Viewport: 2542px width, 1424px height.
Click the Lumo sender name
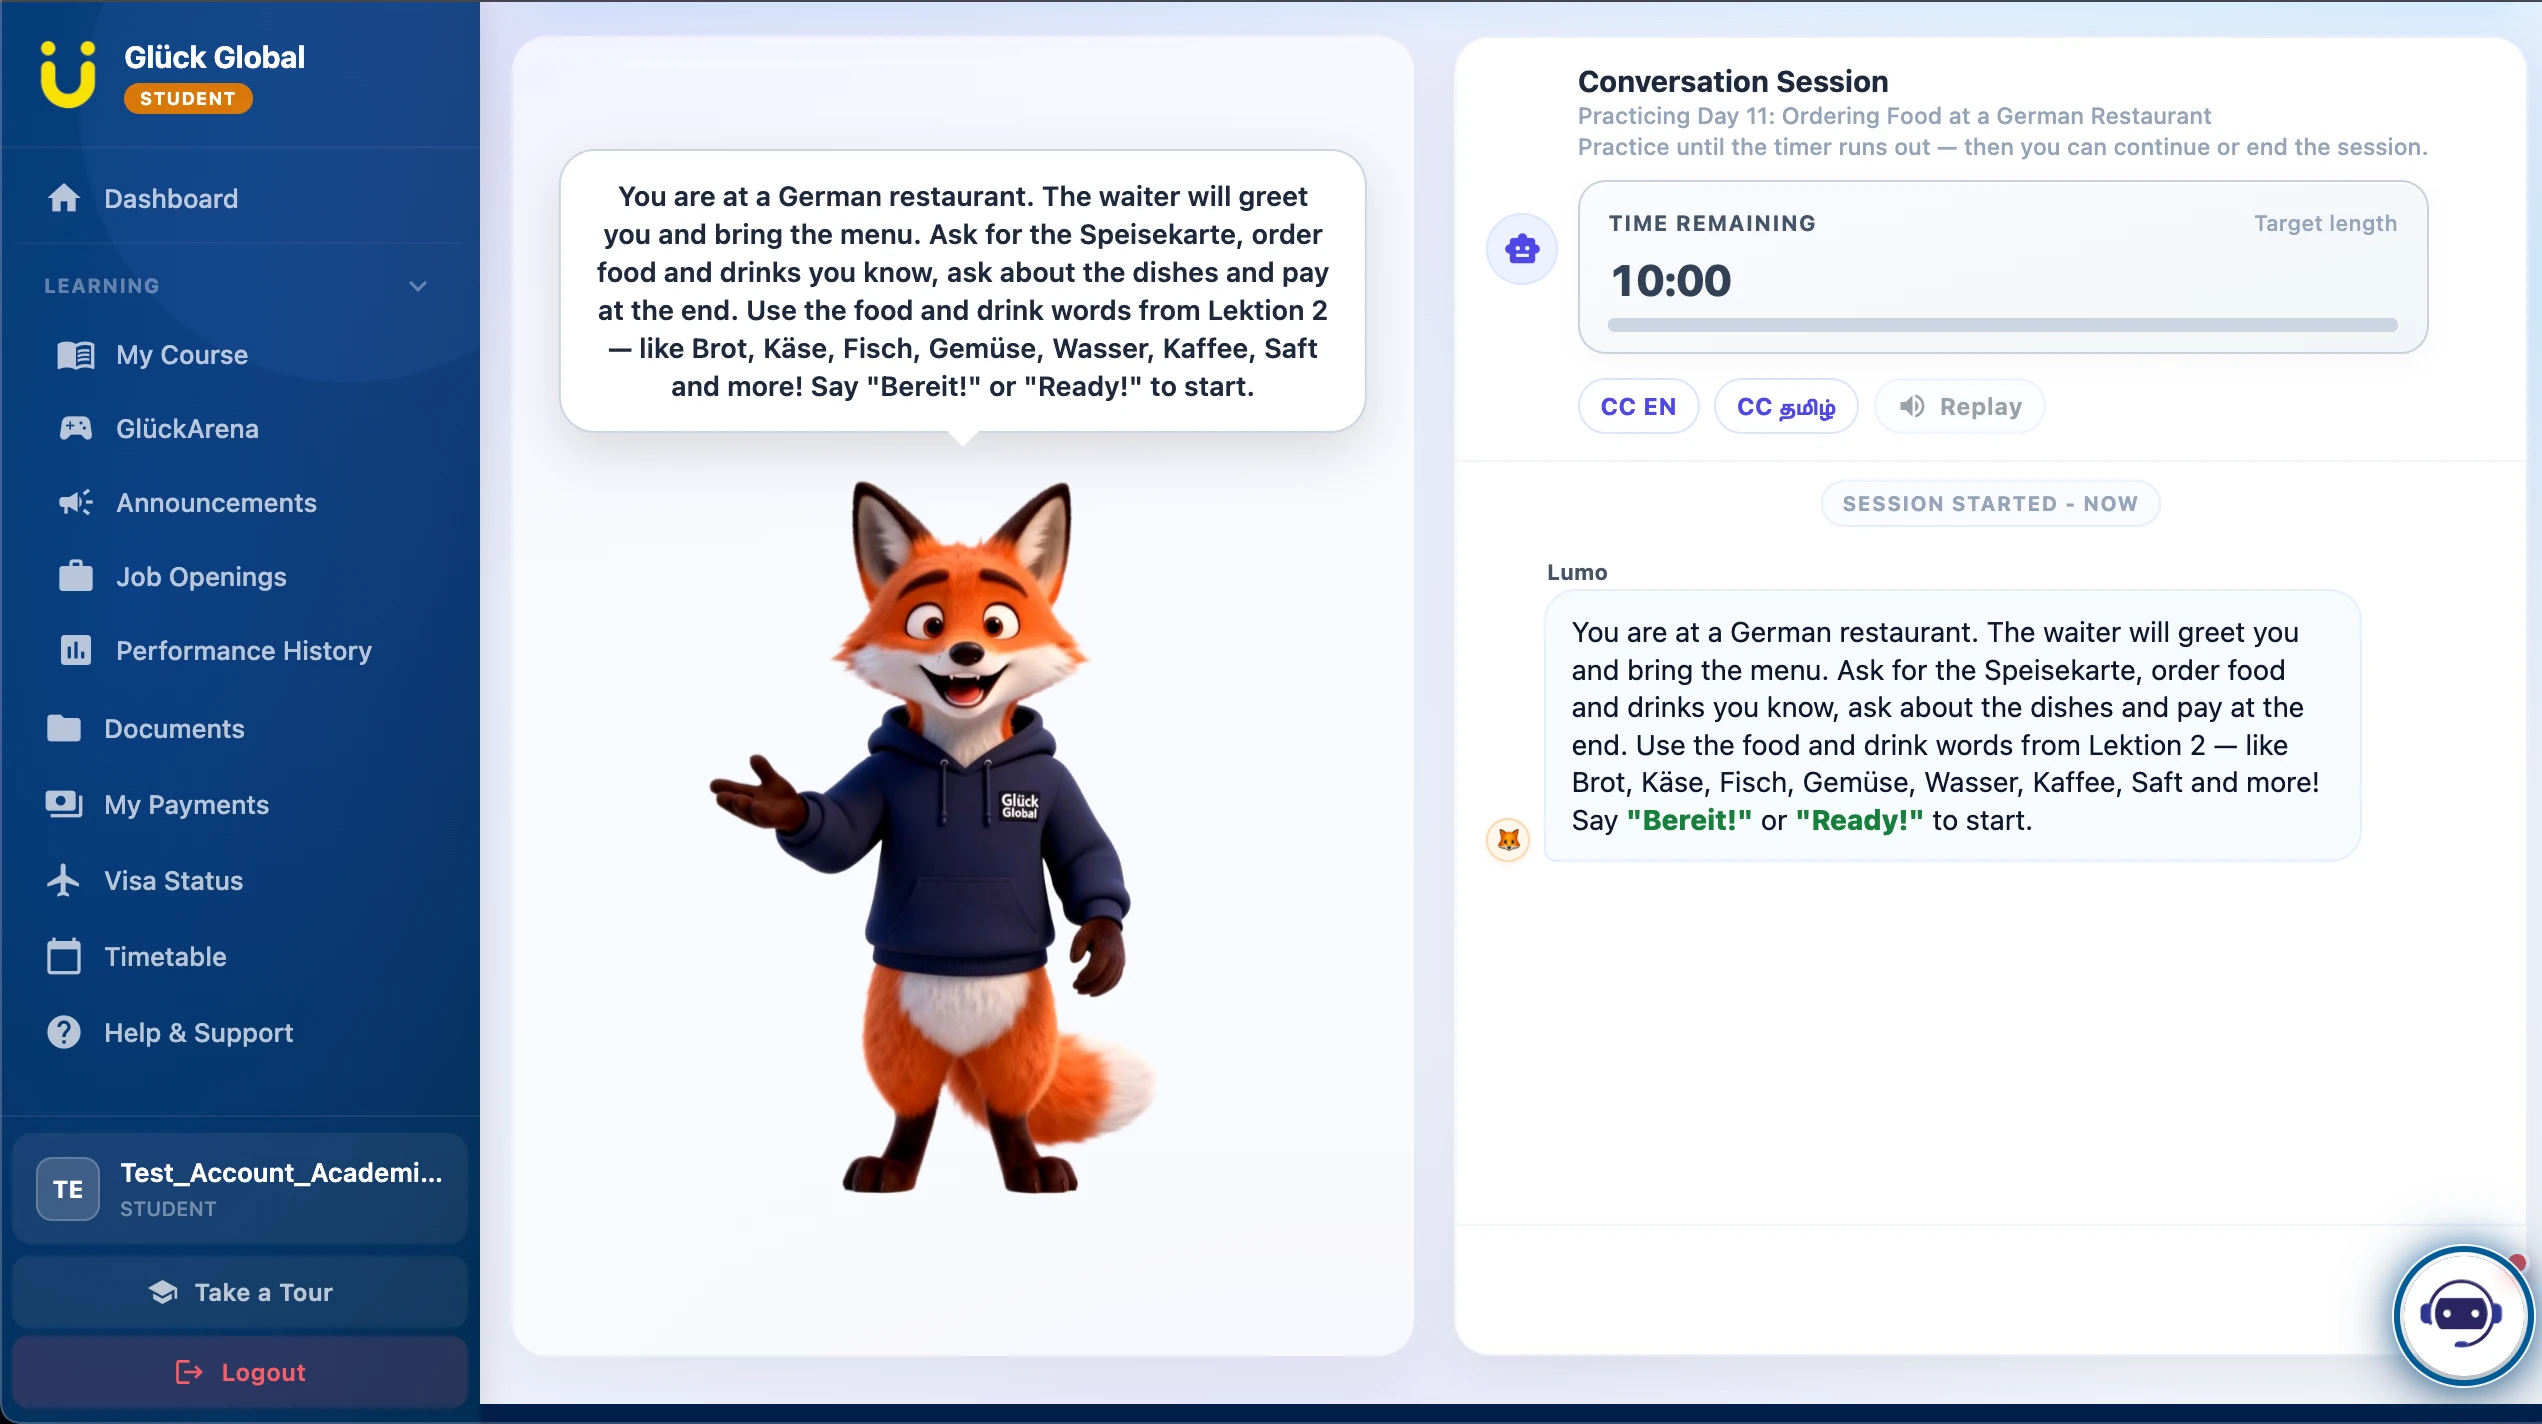[1577, 572]
